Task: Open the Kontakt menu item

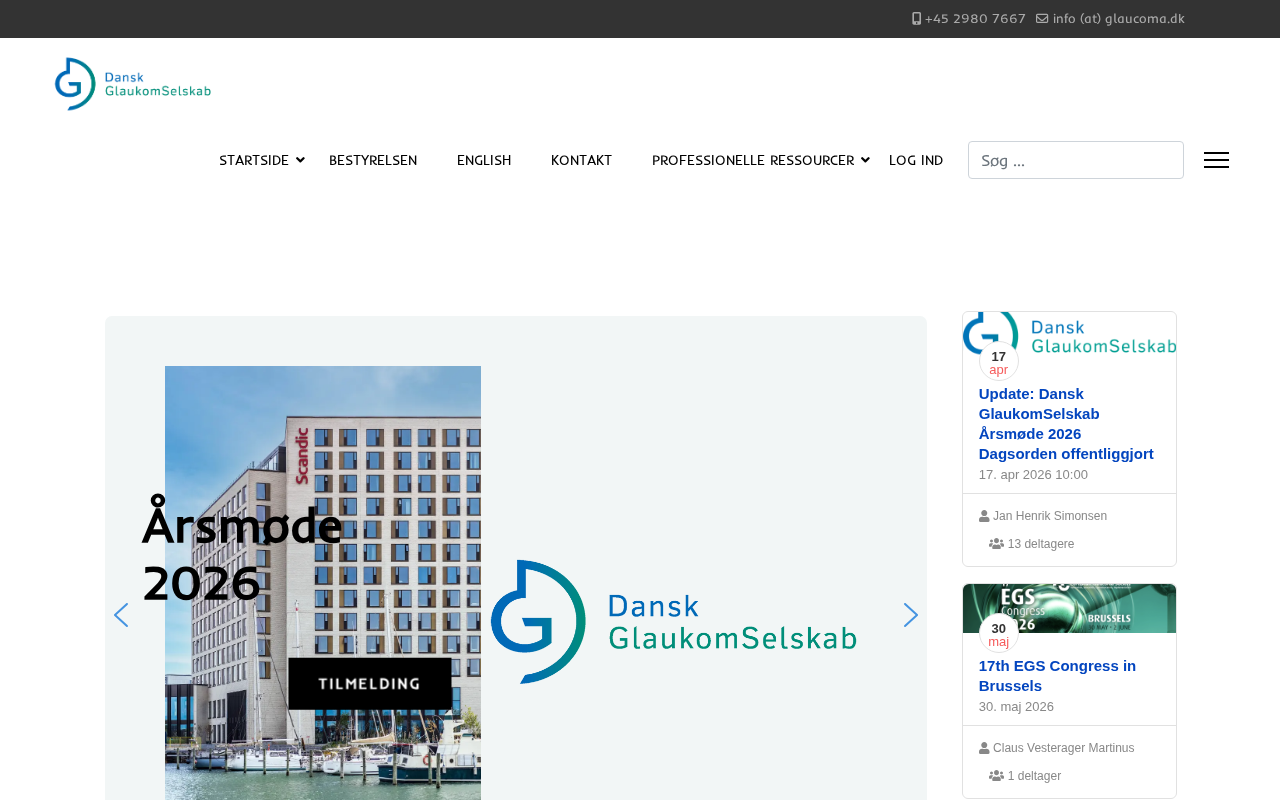Action: pyautogui.click(x=581, y=160)
